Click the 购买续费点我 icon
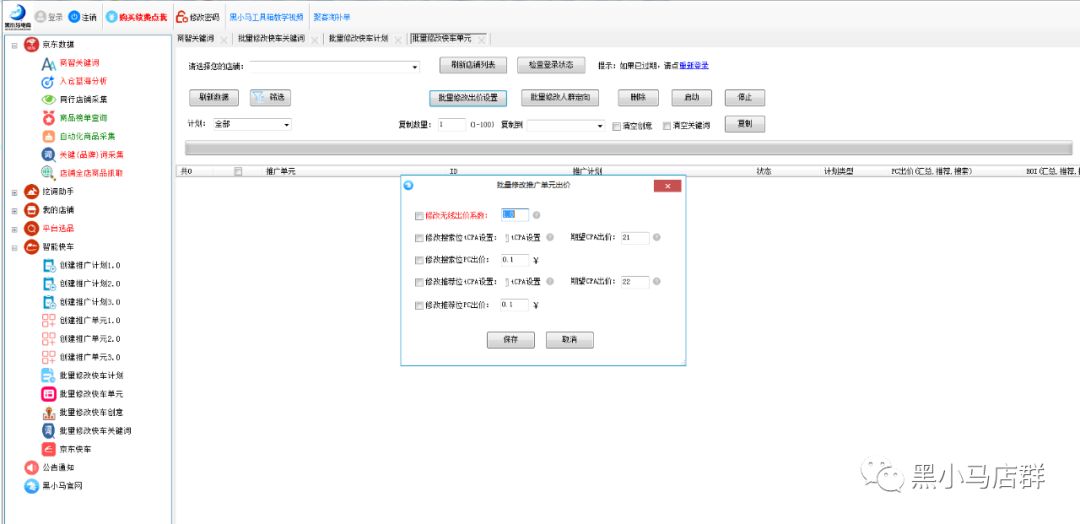 [111, 17]
